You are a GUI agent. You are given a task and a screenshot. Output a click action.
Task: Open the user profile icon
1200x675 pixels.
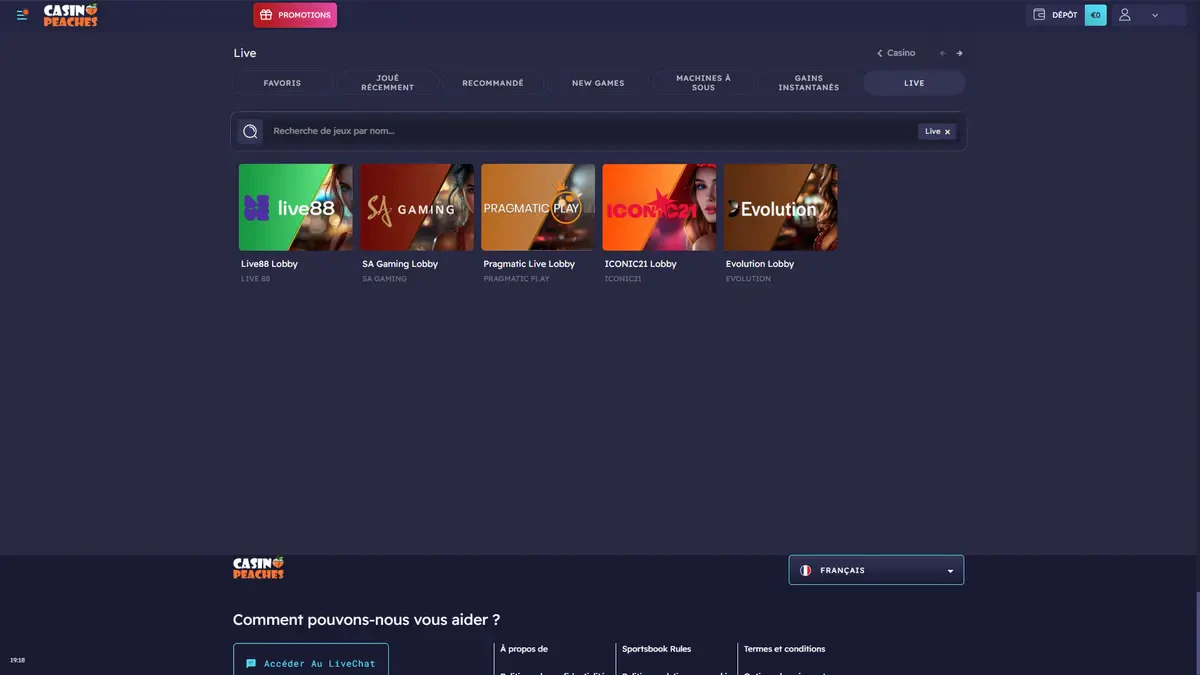point(1125,15)
